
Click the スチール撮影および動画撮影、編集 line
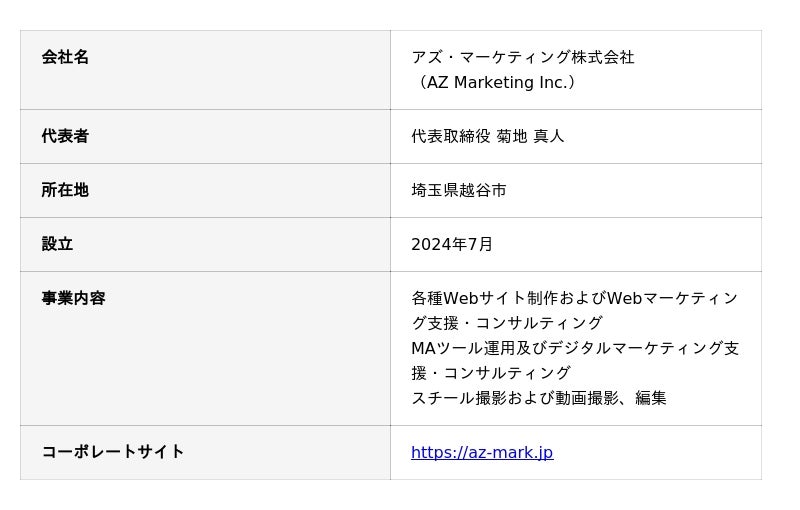coord(539,398)
